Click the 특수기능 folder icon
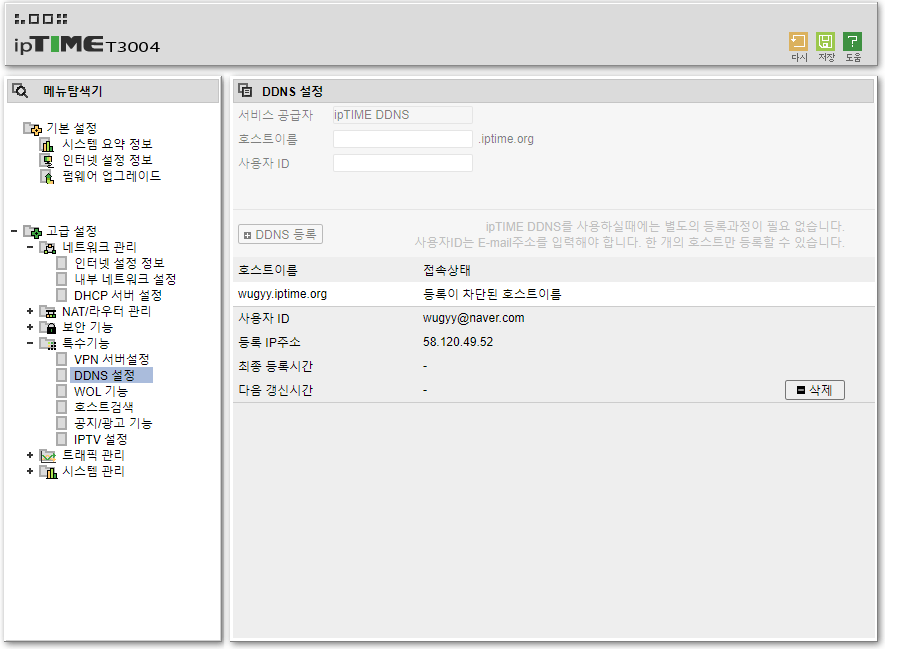The image size is (903, 657). click(48, 344)
